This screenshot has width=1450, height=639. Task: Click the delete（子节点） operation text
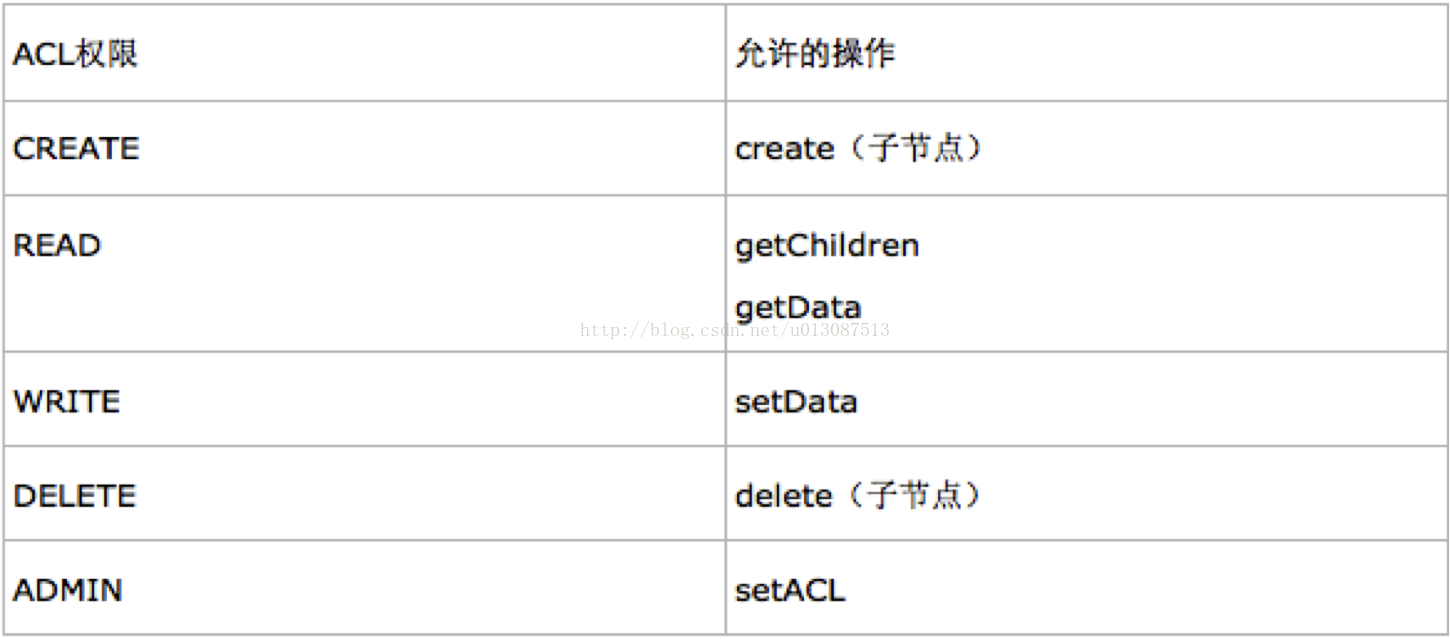(x=860, y=496)
